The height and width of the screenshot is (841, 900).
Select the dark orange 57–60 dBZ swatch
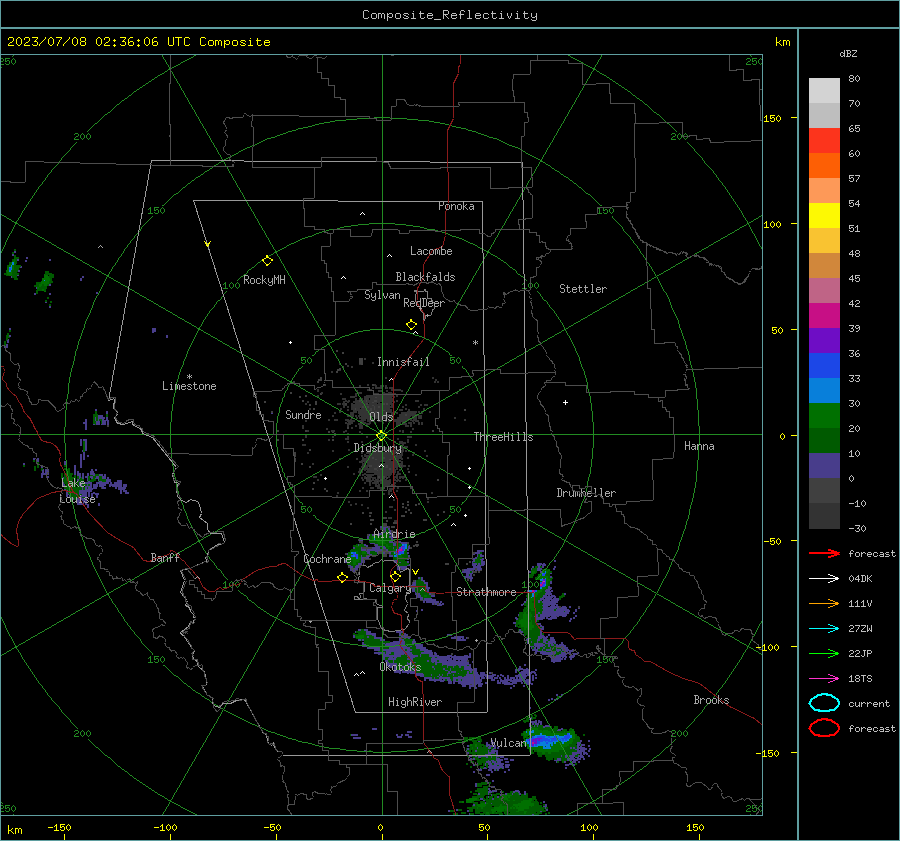pyautogui.click(x=824, y=165)
